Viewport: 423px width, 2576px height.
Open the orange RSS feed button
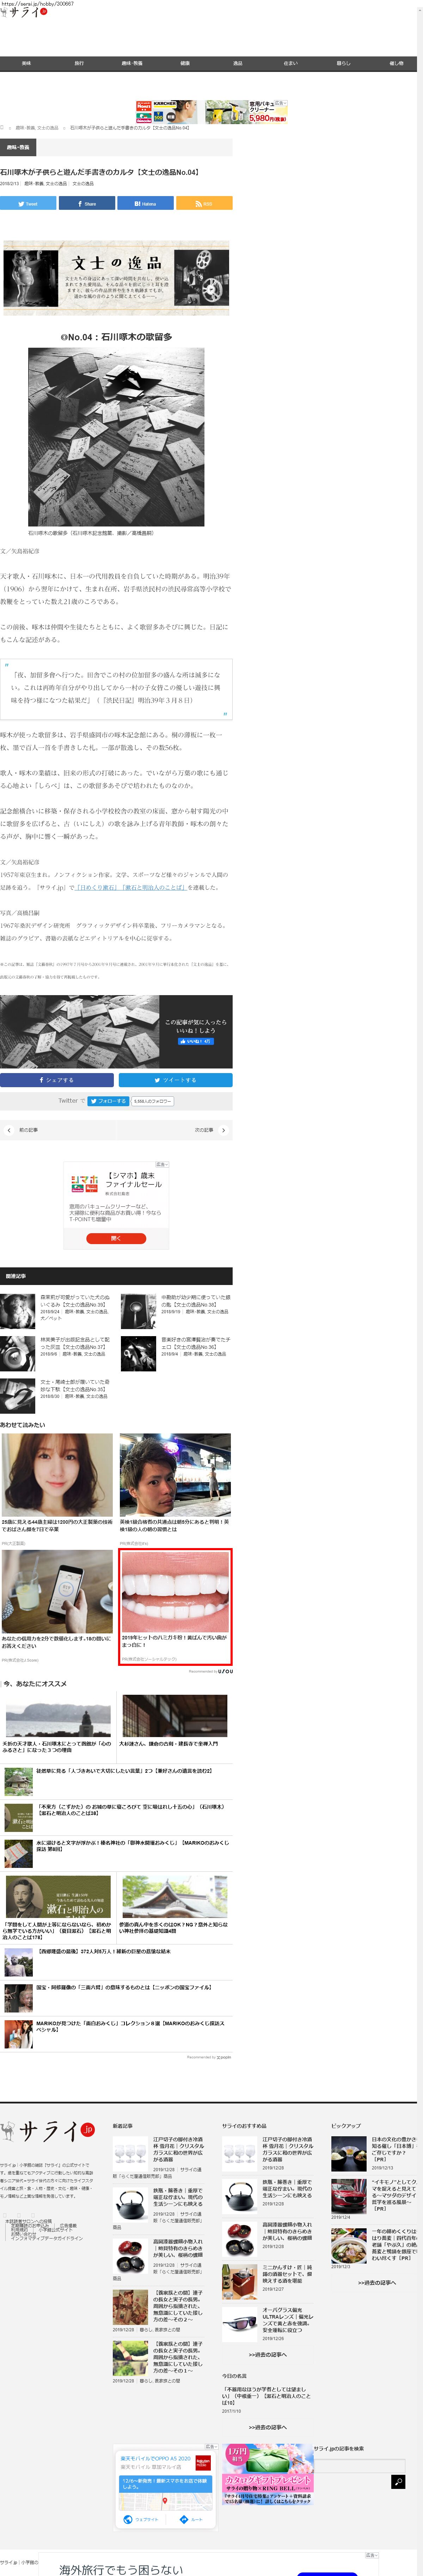click(x=204, y=203)
